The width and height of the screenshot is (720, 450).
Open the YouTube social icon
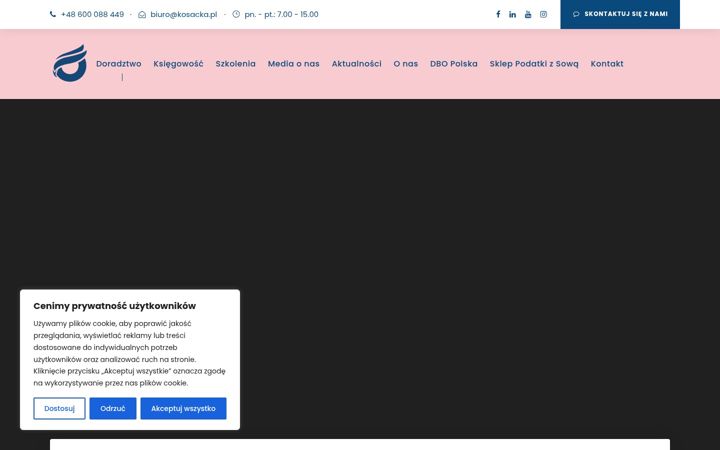[x=528, y=14]
